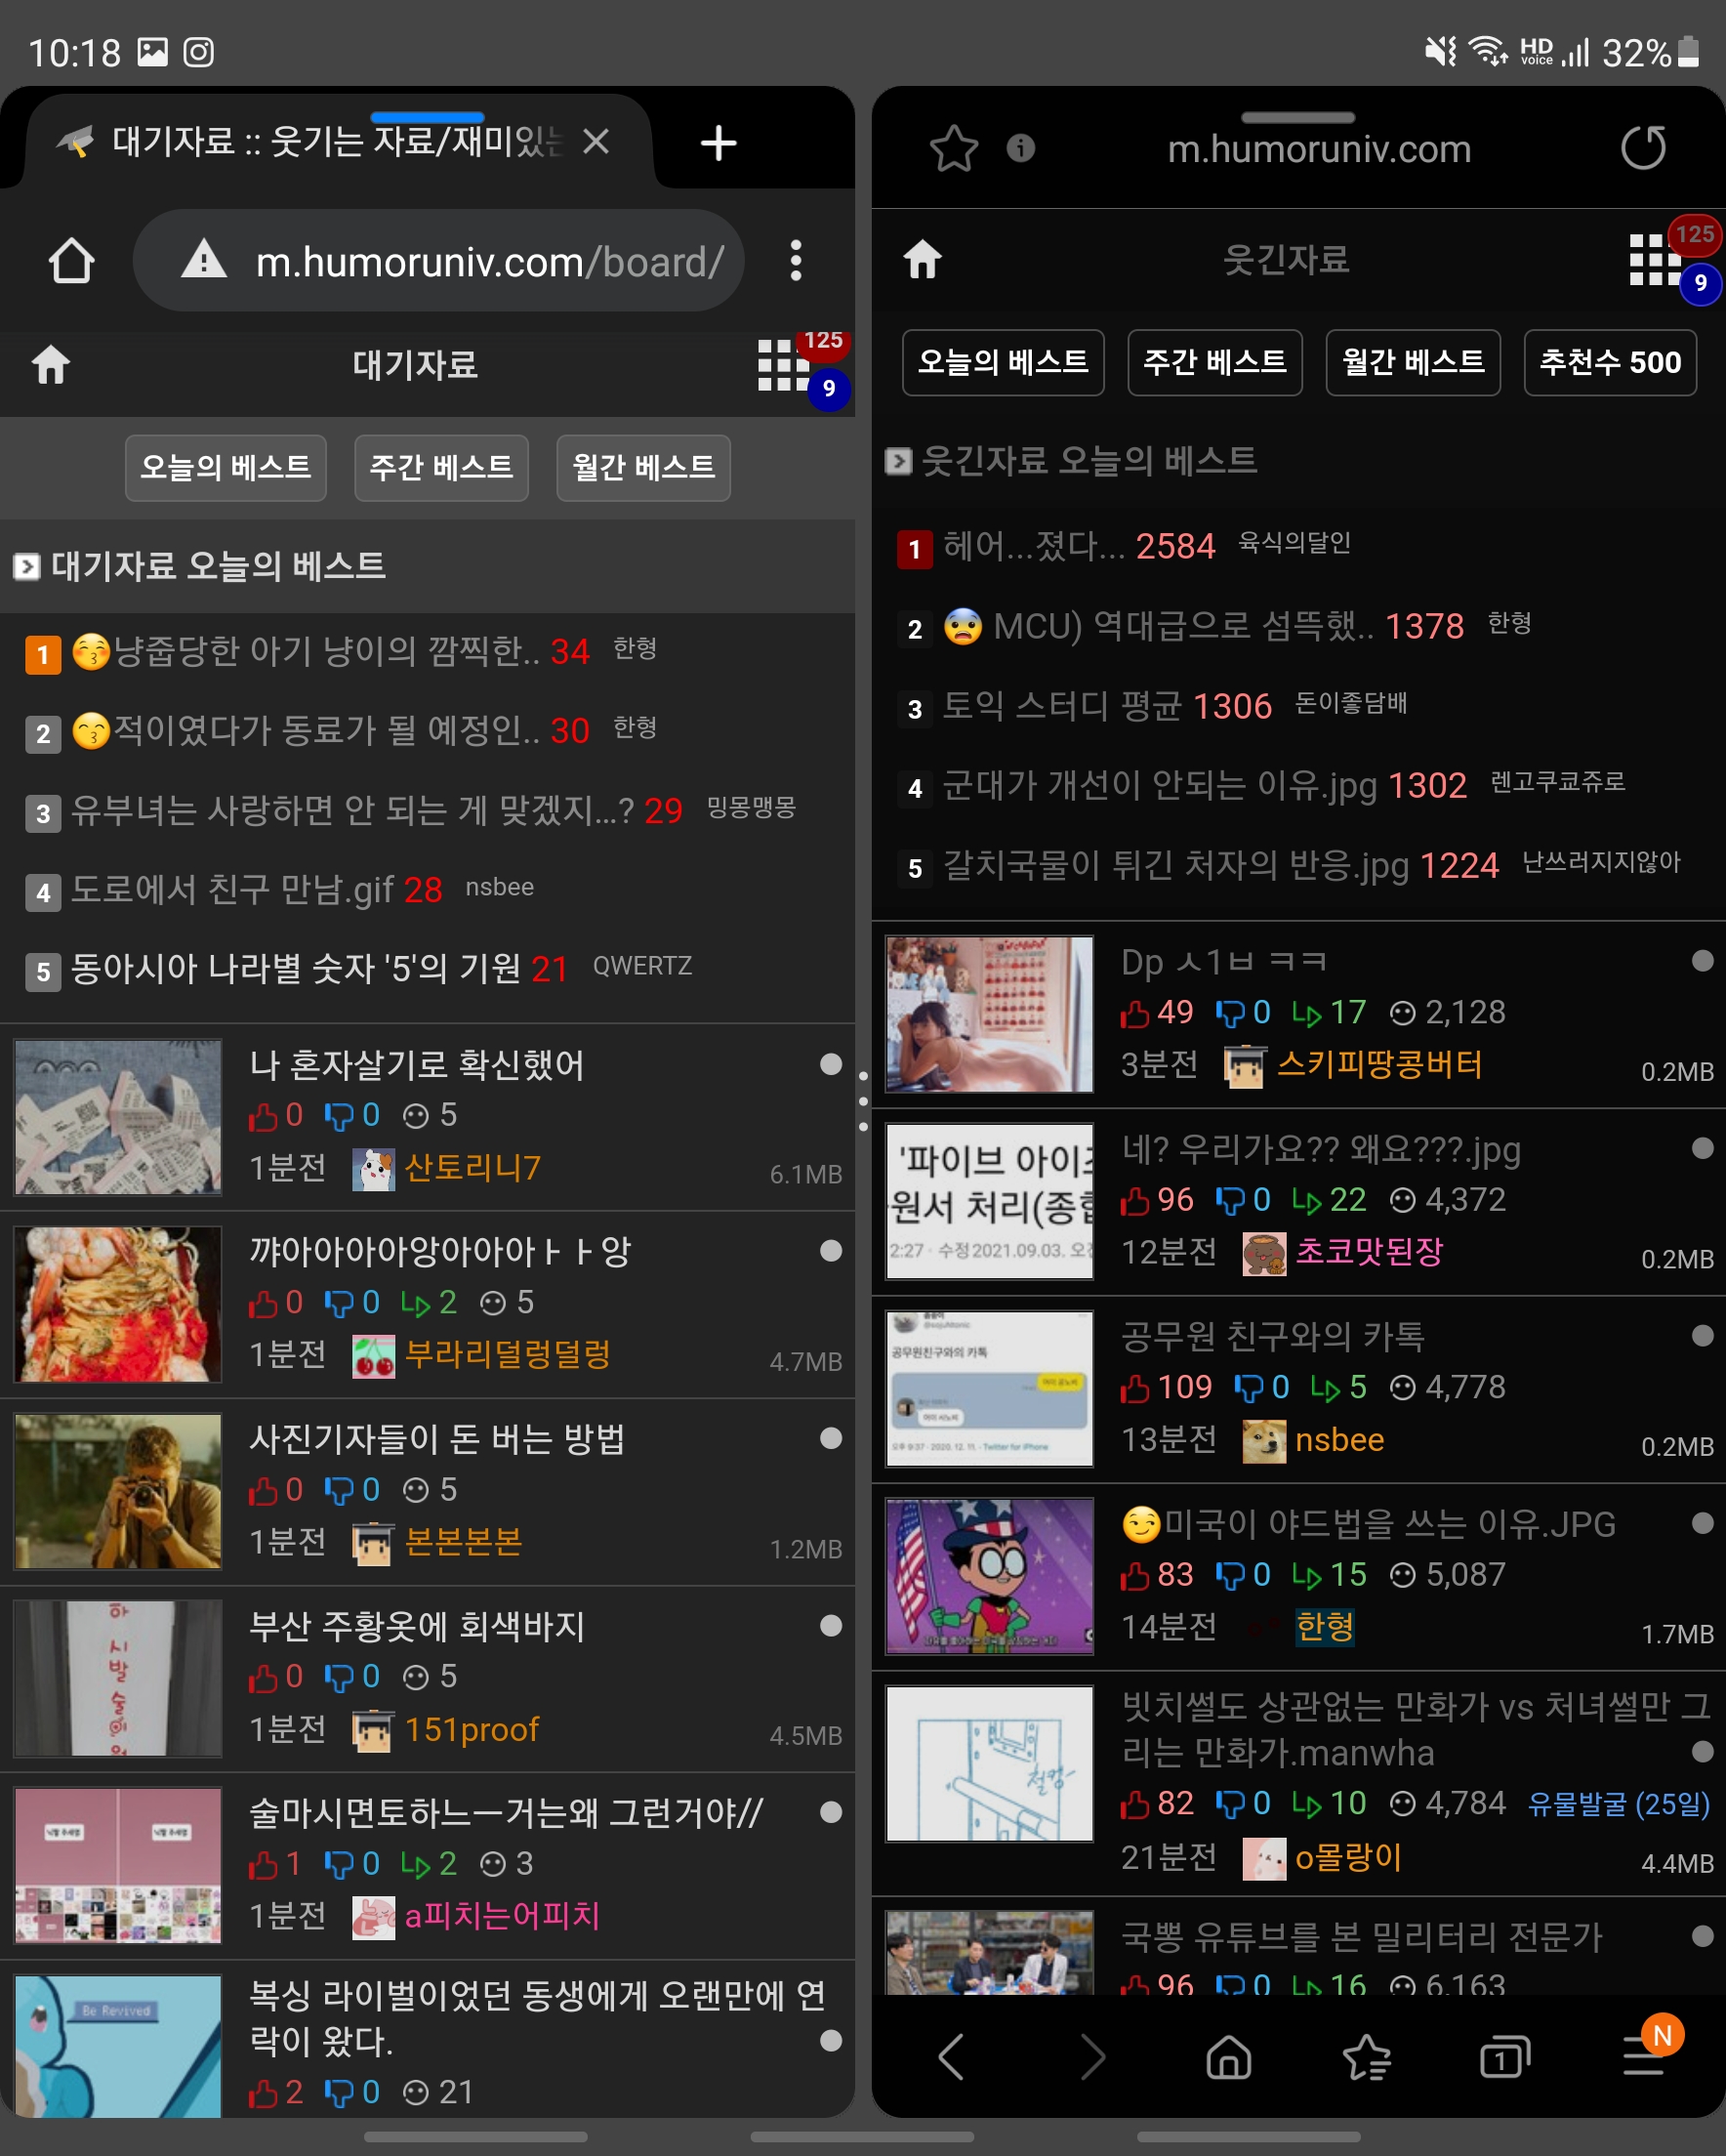Go to site home from 웃긴자료 header
Viewport: 1726px width, 2156px height.
(x=923, y=260)
